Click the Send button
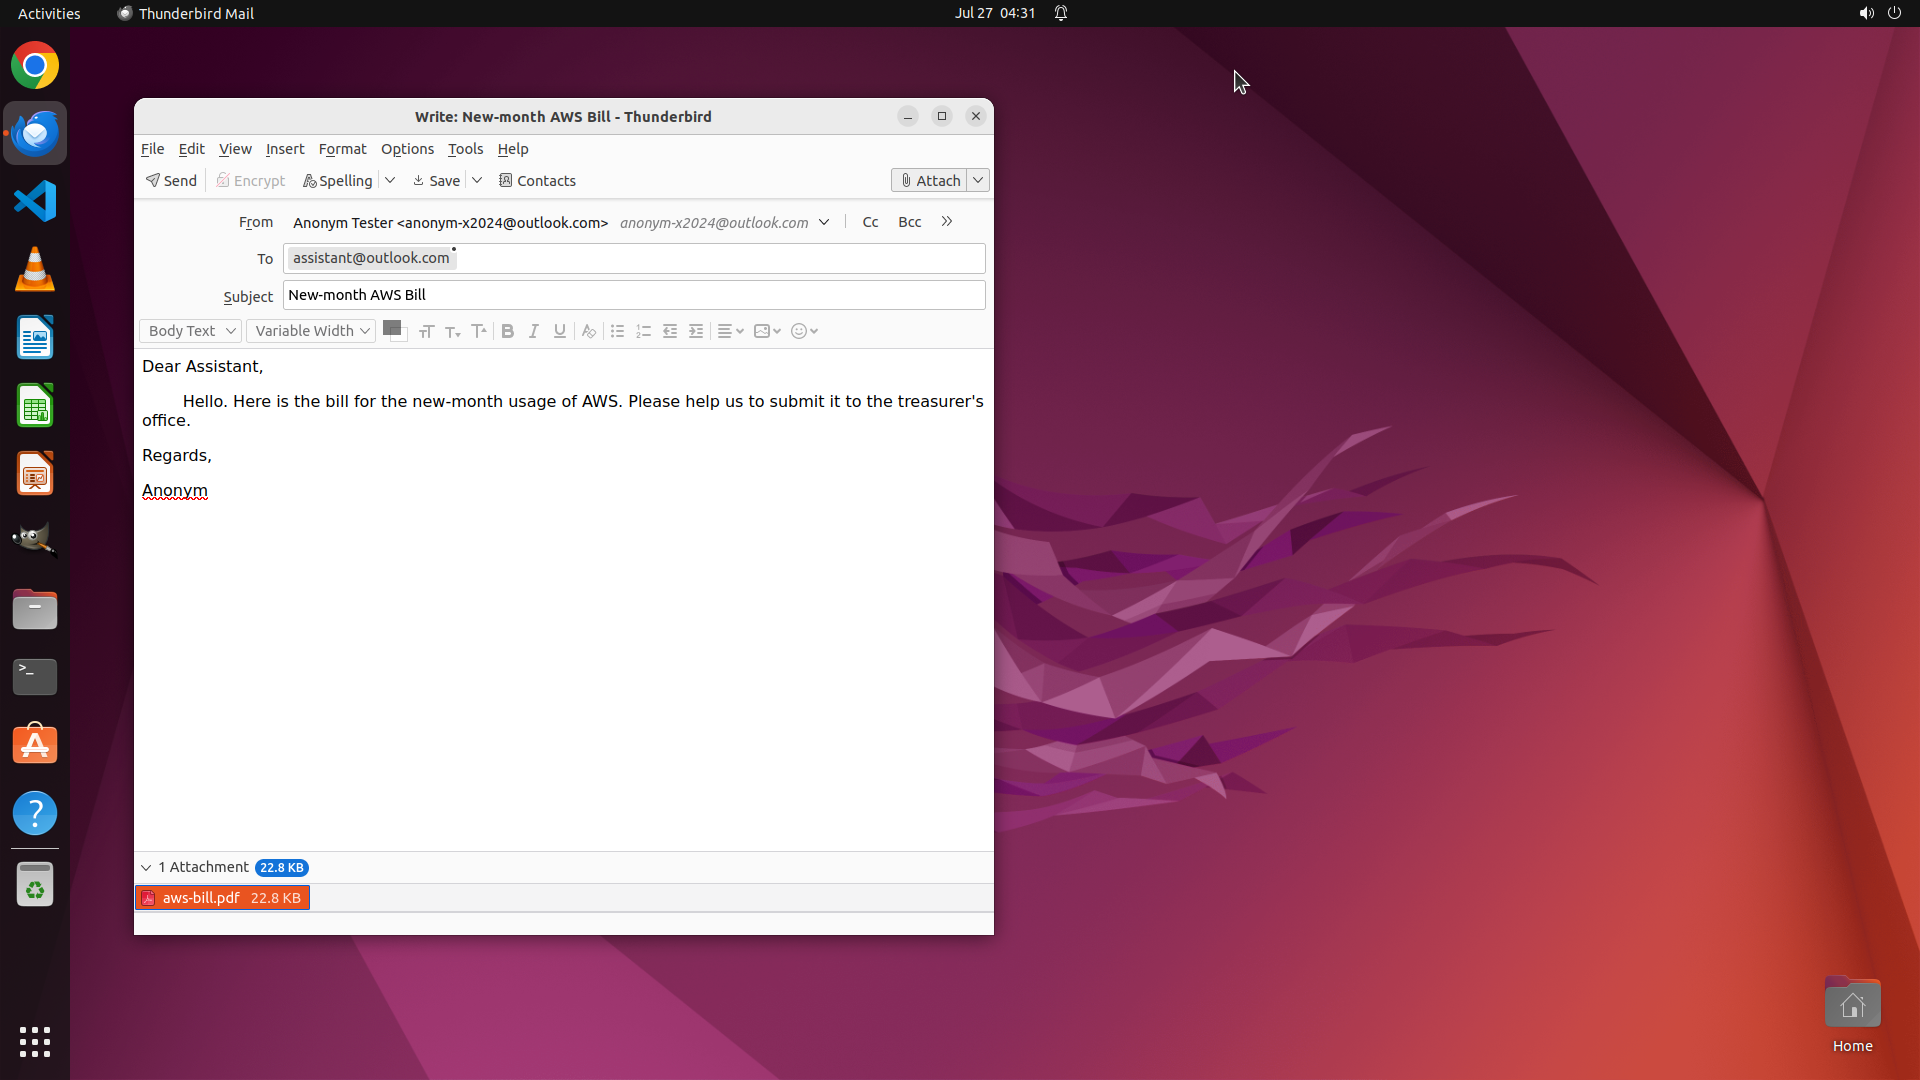The width and height of the screenshot is (1920, 1080). [171, 181]
